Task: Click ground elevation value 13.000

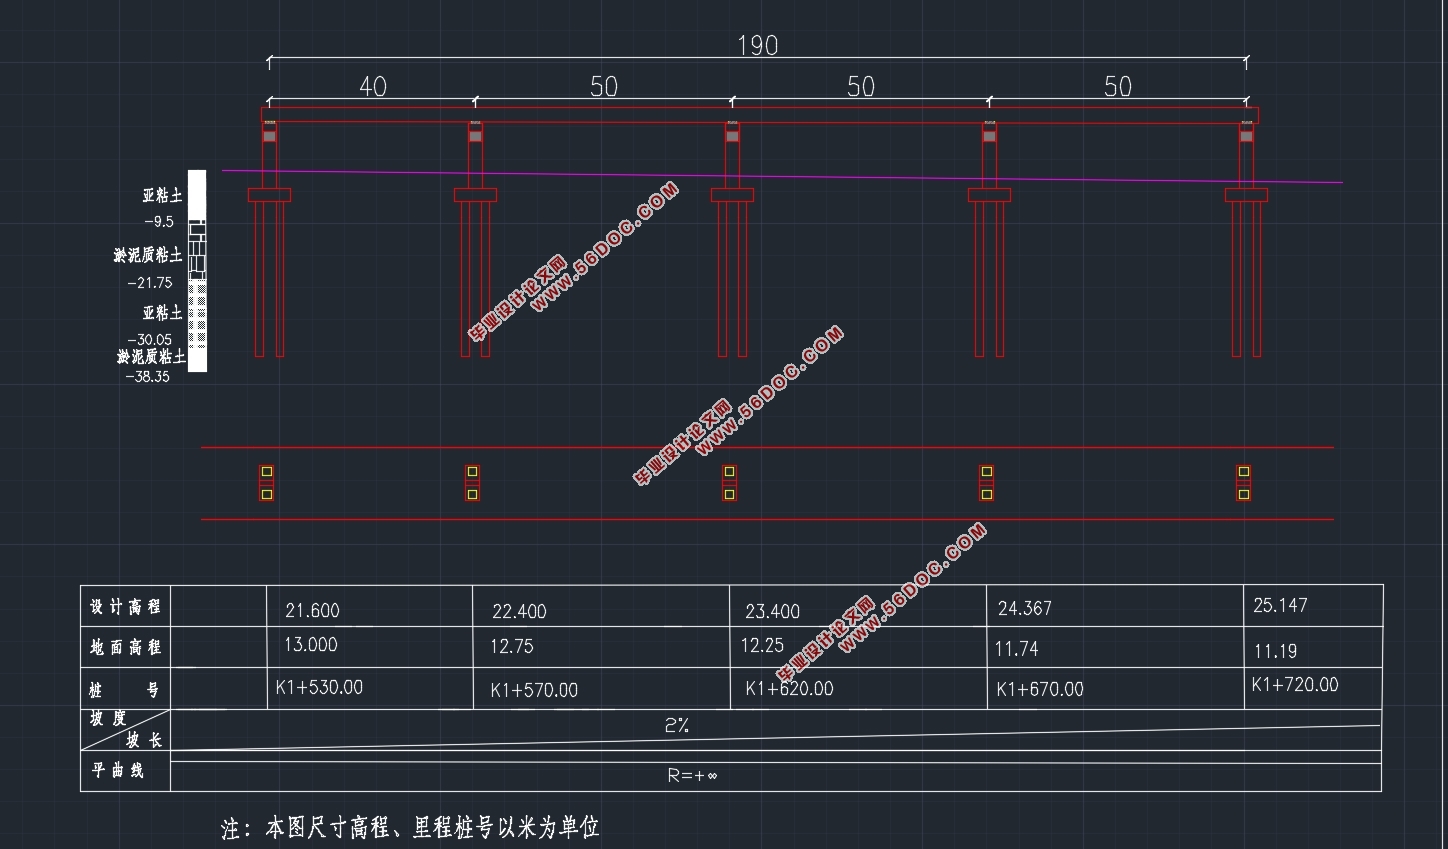Action: [310, 645]
